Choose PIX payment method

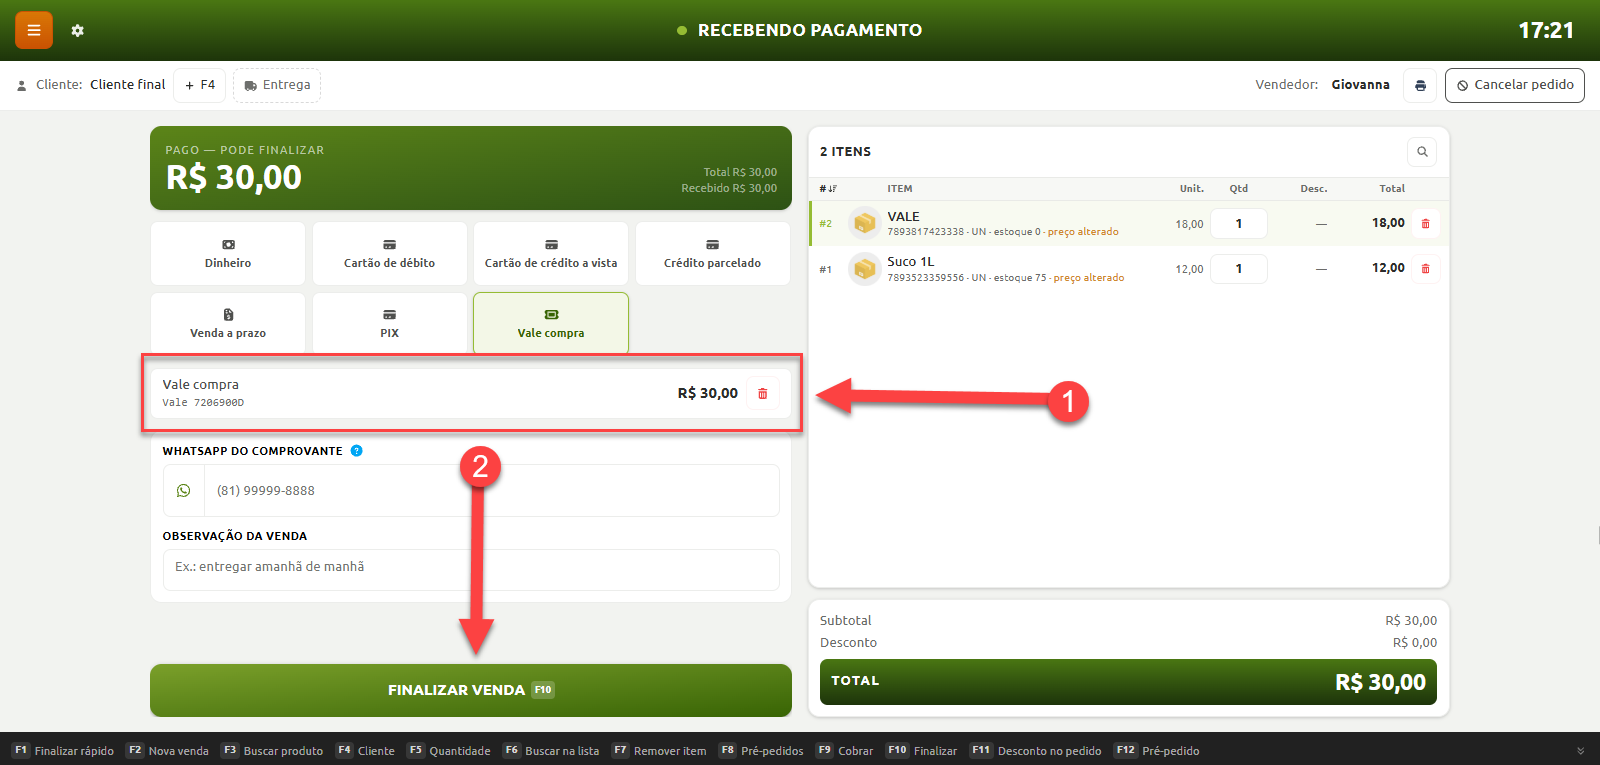(x=390, y=323)
